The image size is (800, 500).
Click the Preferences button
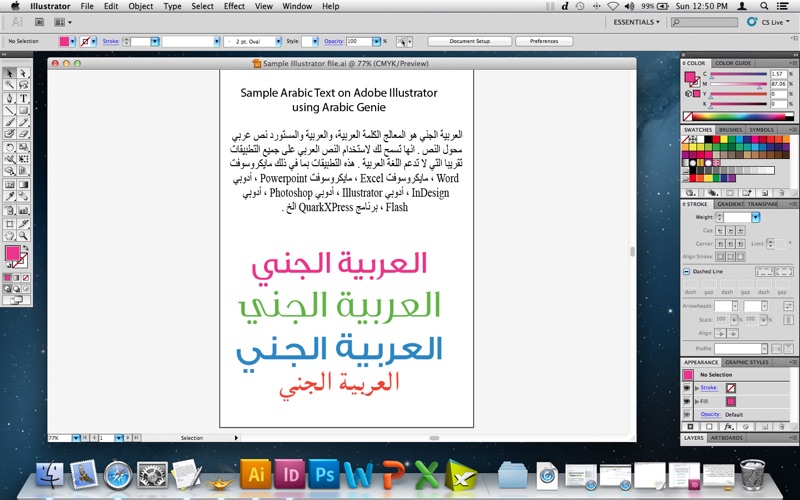(x=544, y=41)
